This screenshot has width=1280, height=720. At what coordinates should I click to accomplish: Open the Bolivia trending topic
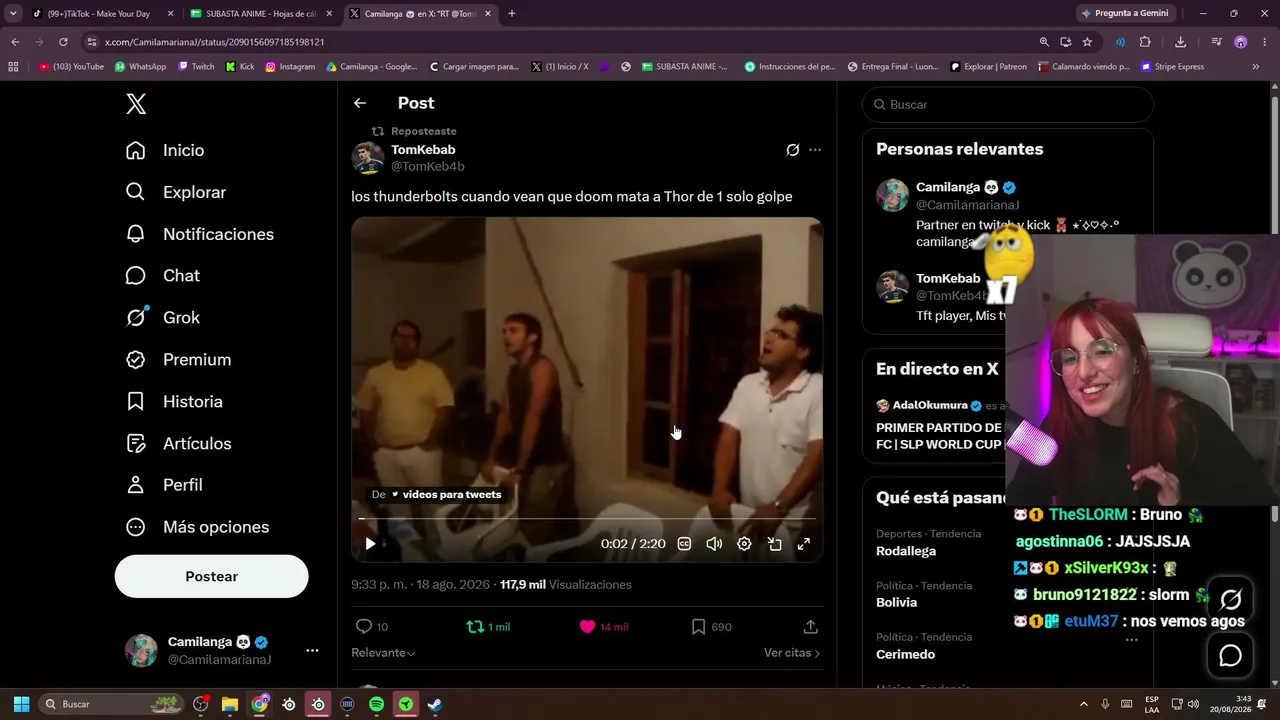pos(896,602)
